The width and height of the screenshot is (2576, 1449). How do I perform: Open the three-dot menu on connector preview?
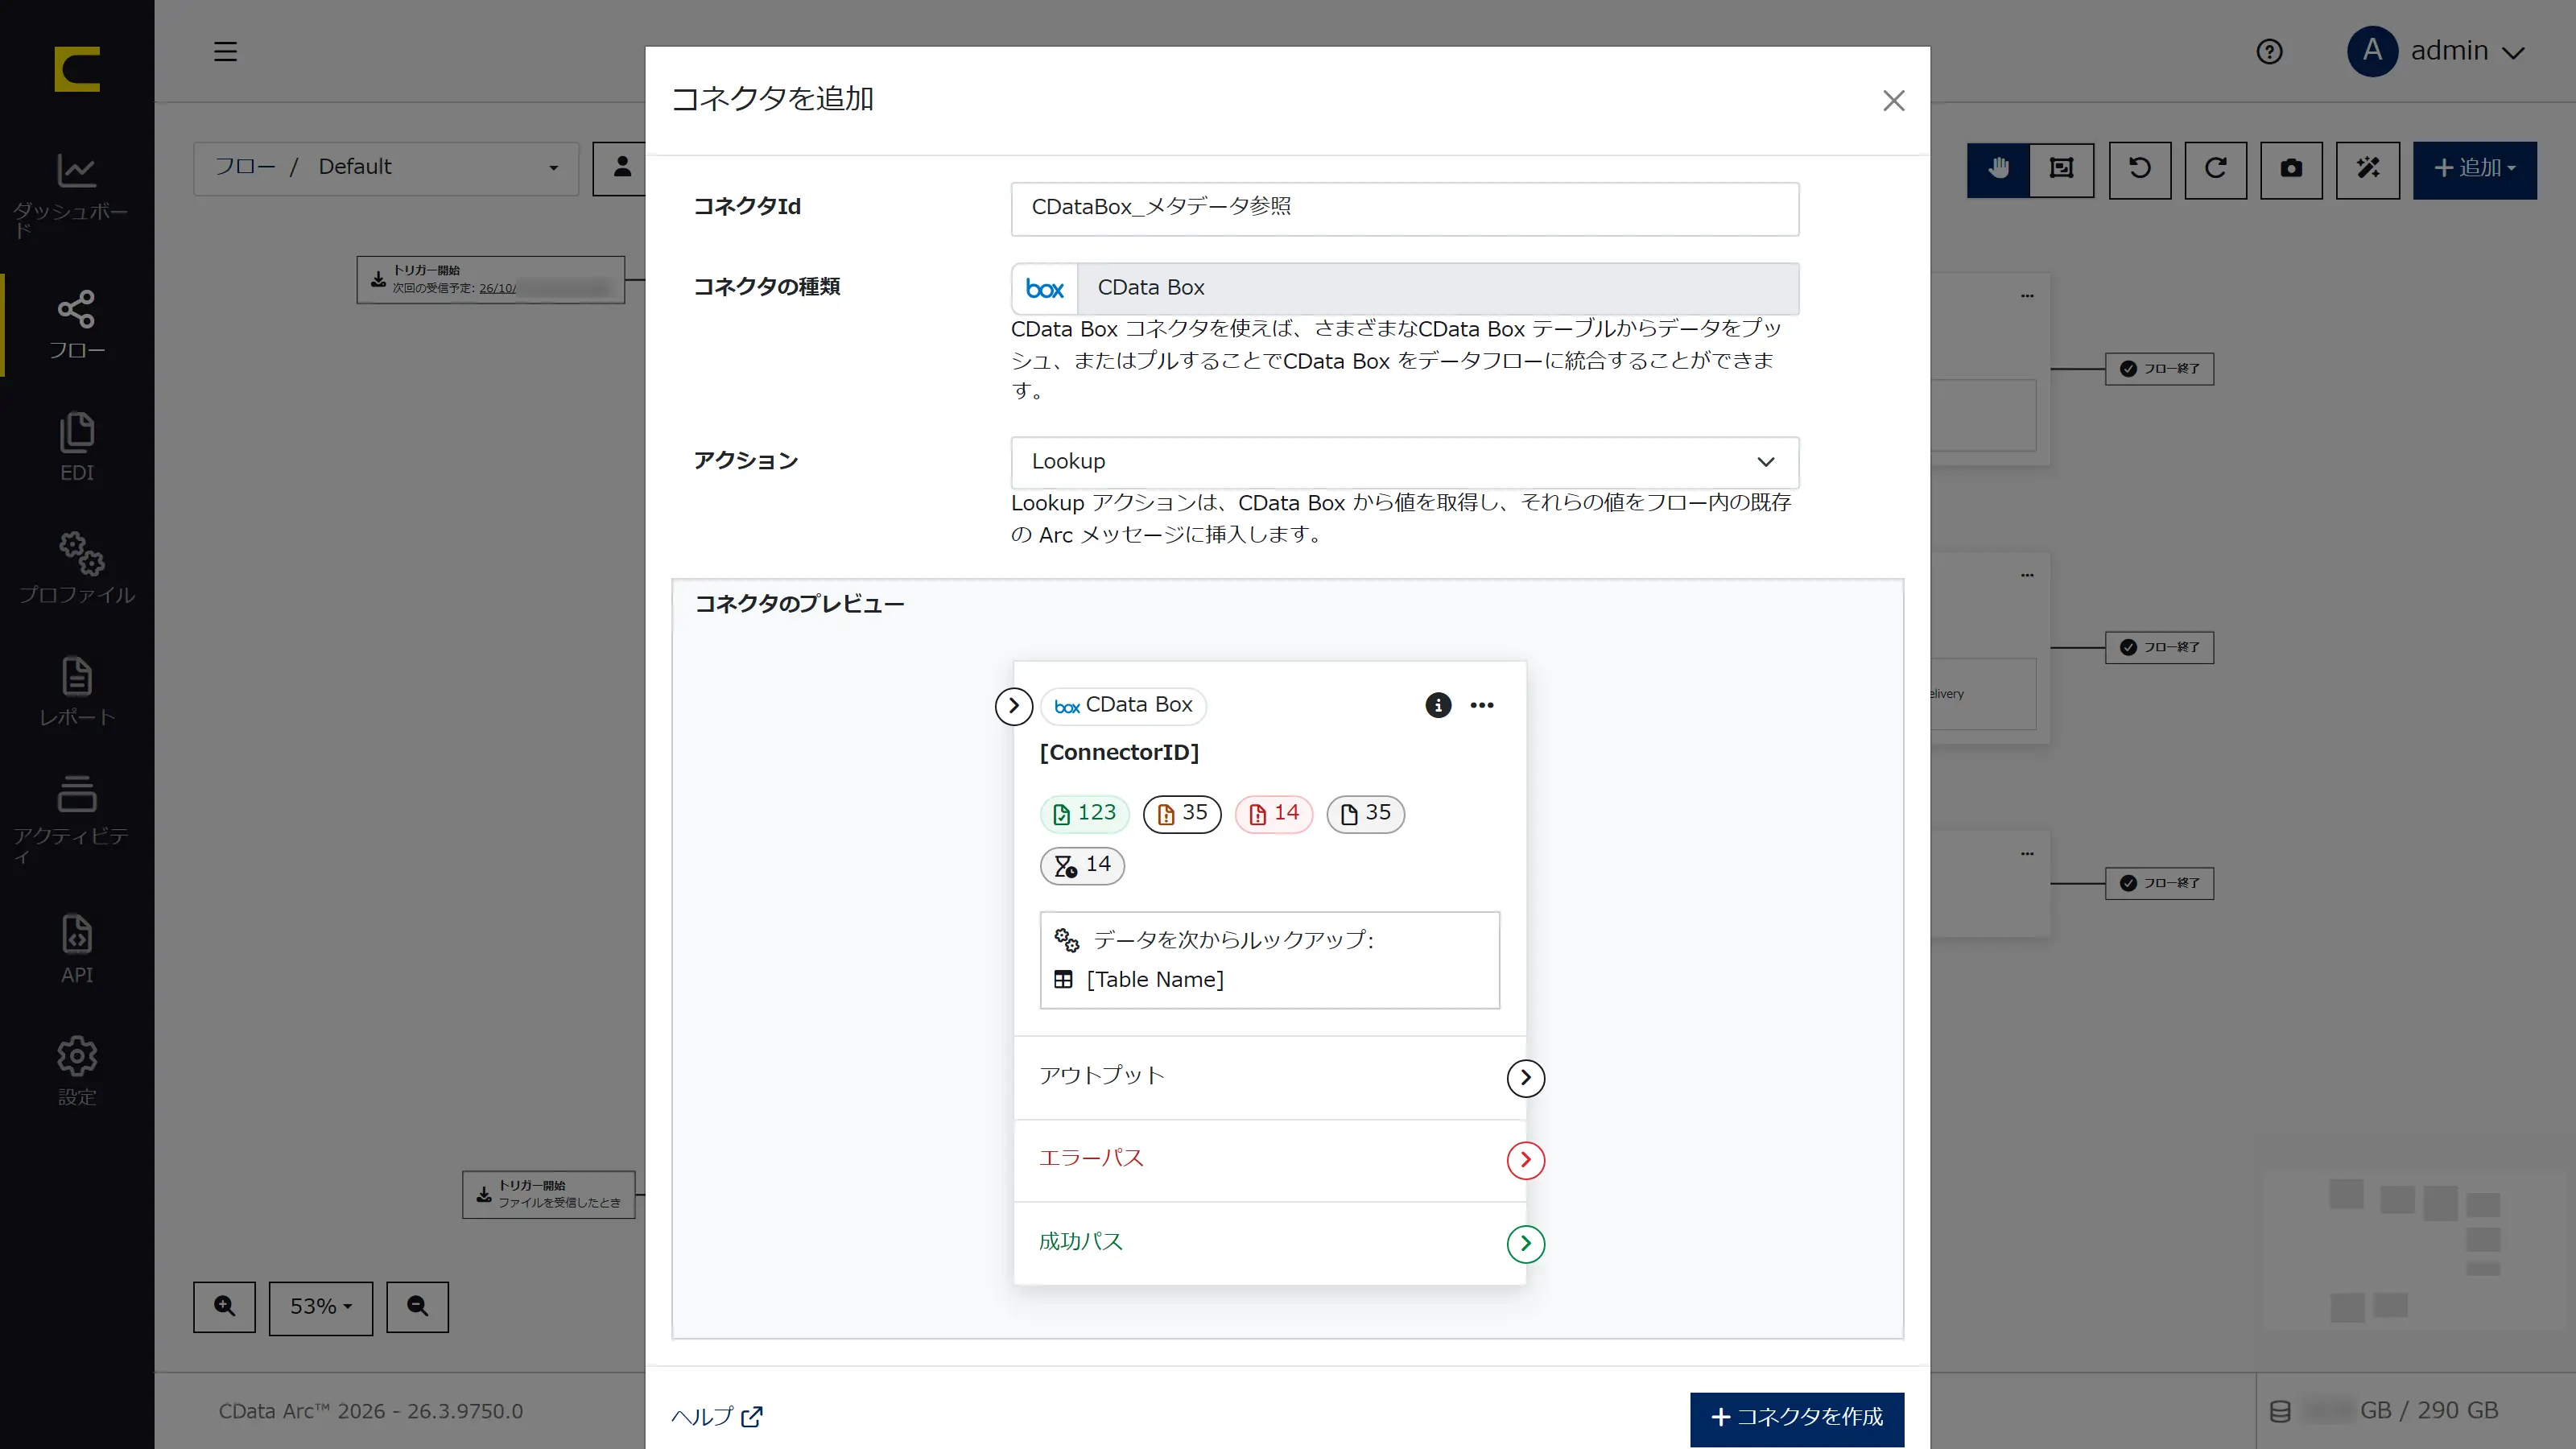(1482, 705)
